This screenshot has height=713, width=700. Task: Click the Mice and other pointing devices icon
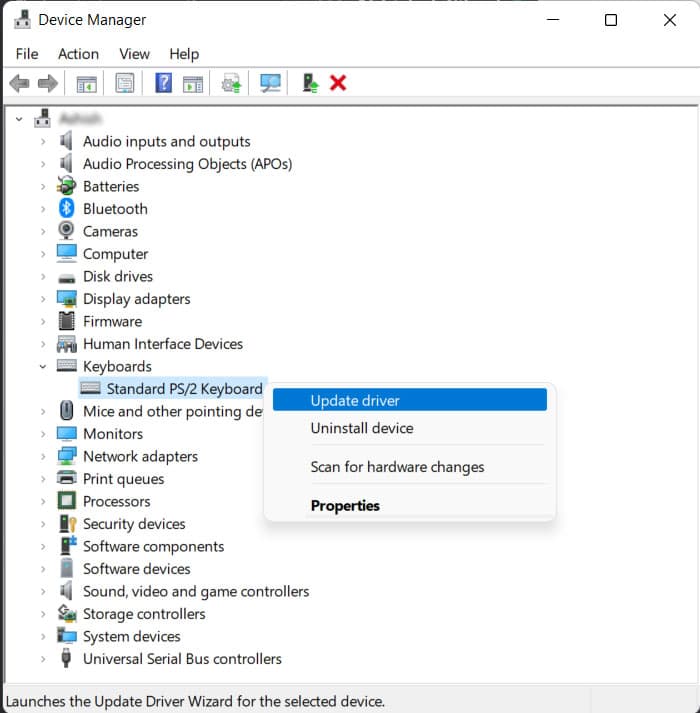pyautogui.click(x=67, y=411)
